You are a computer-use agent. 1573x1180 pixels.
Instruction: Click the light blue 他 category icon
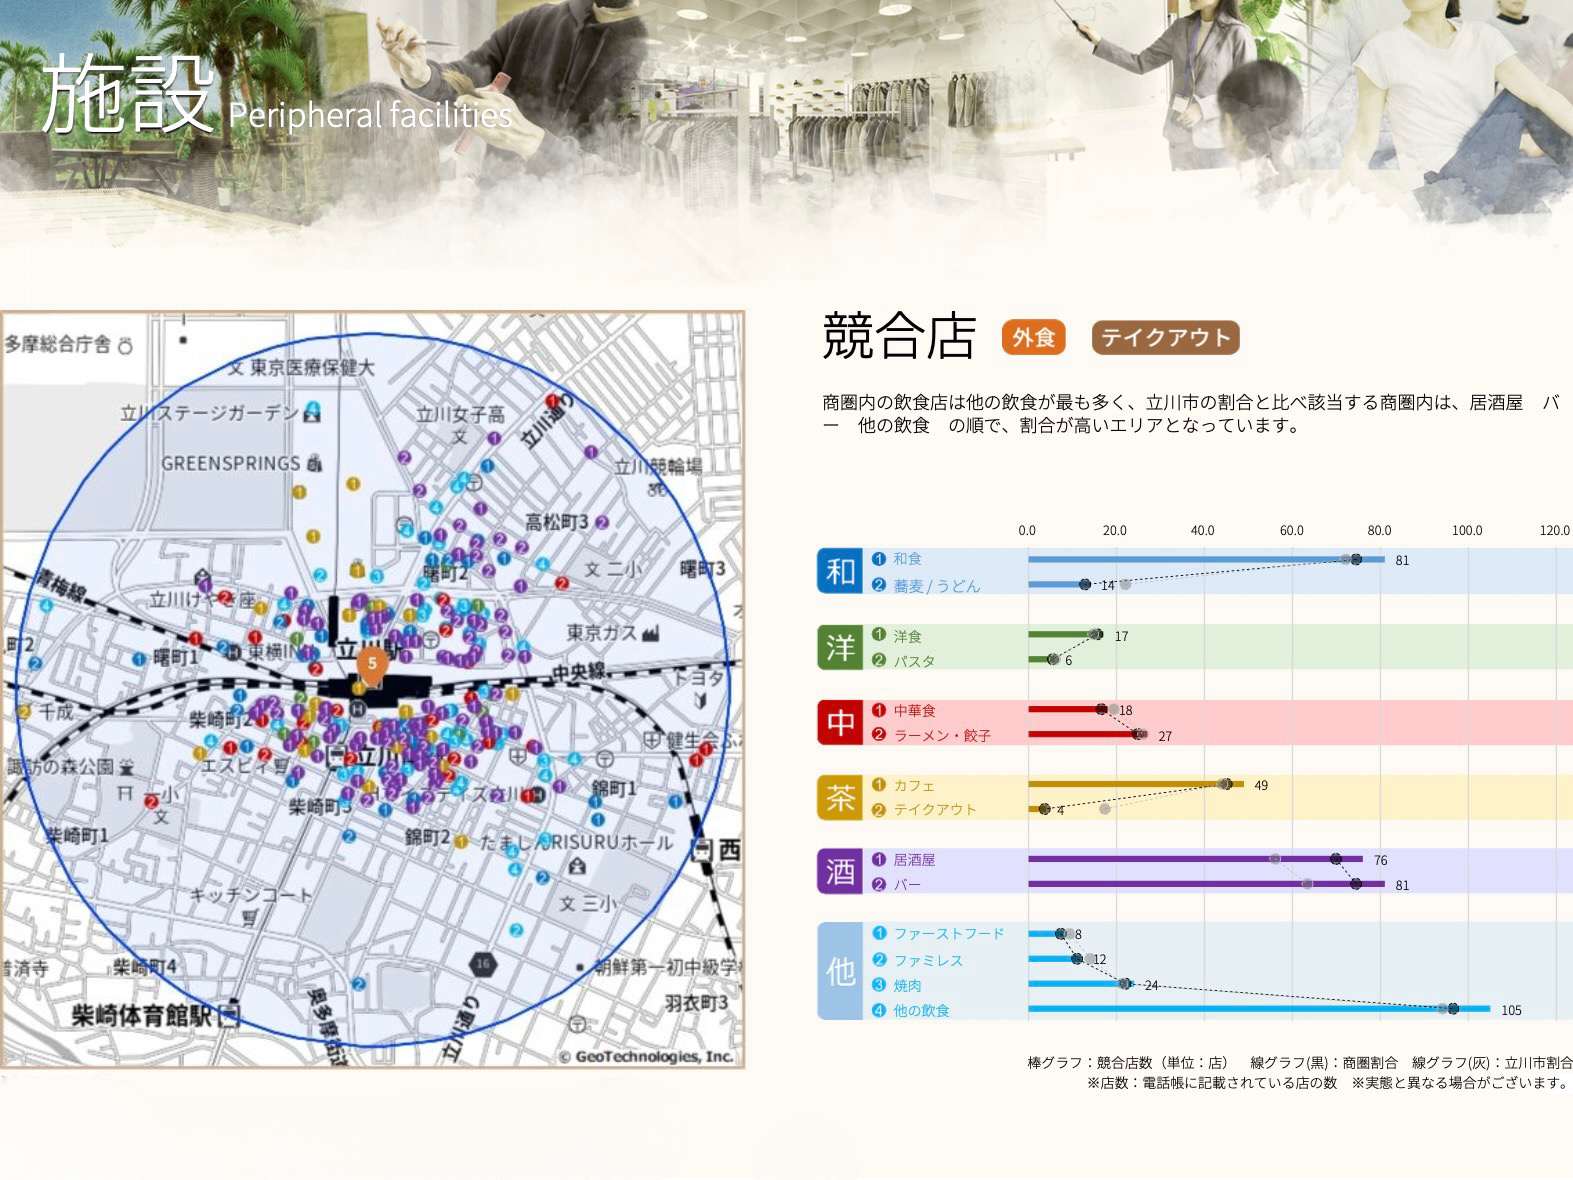[839, 971]
